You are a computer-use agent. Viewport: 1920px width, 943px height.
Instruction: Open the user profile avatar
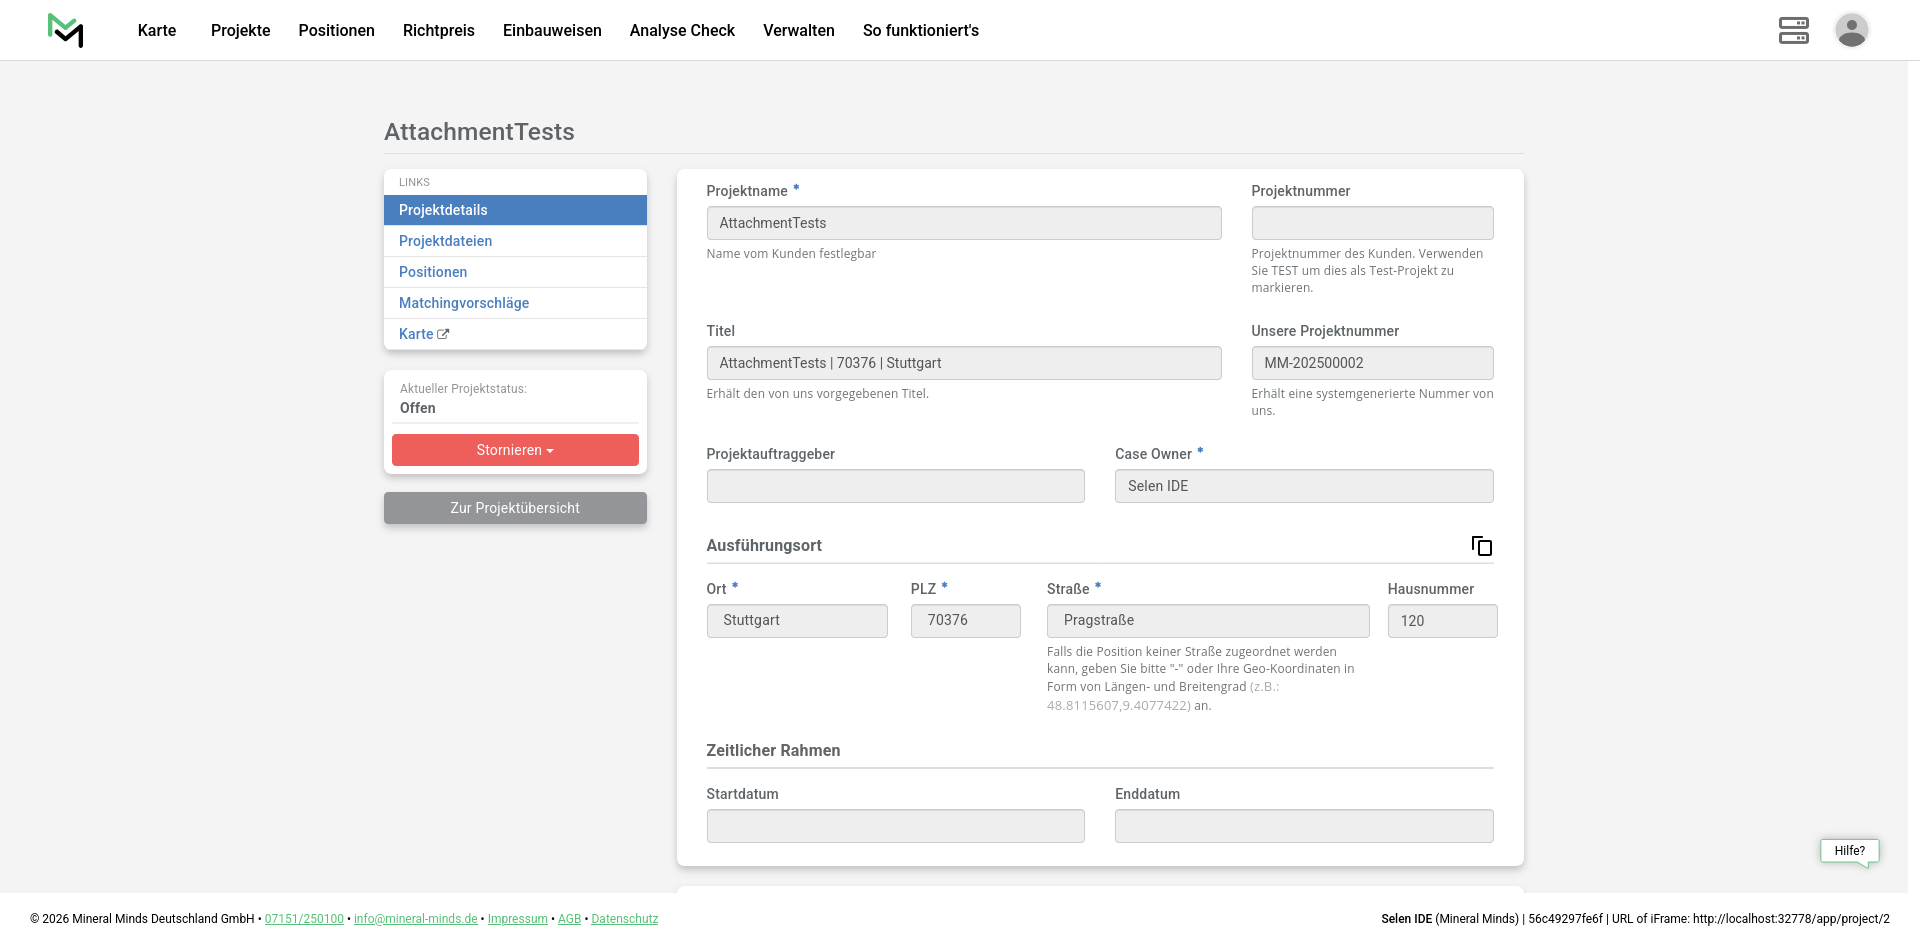coord(1851,30)
